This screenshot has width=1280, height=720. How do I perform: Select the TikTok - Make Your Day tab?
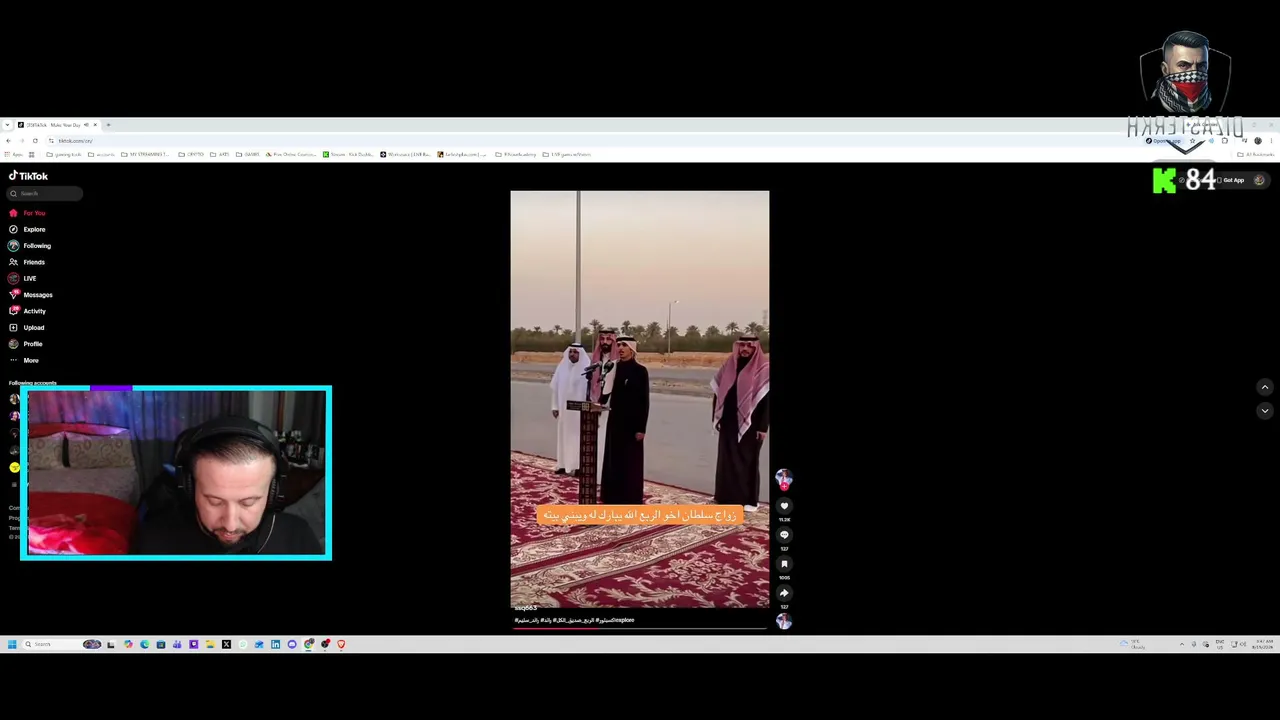point(57,125)
